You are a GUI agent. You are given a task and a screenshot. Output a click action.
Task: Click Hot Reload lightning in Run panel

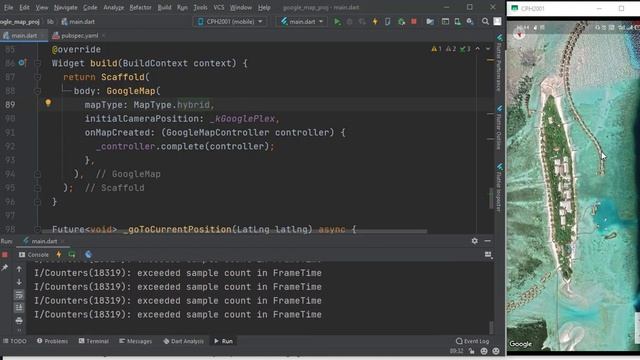59,254
